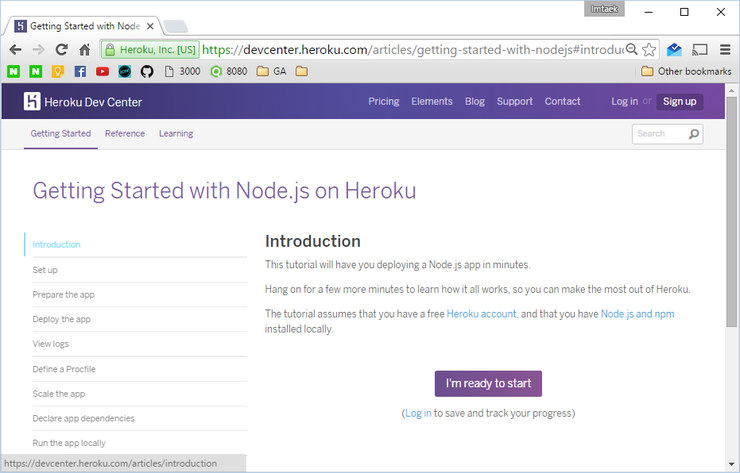Screen dimensions: 740x473
Task: Click the I'm ready to start button
Action: click(x=488, y=383)
